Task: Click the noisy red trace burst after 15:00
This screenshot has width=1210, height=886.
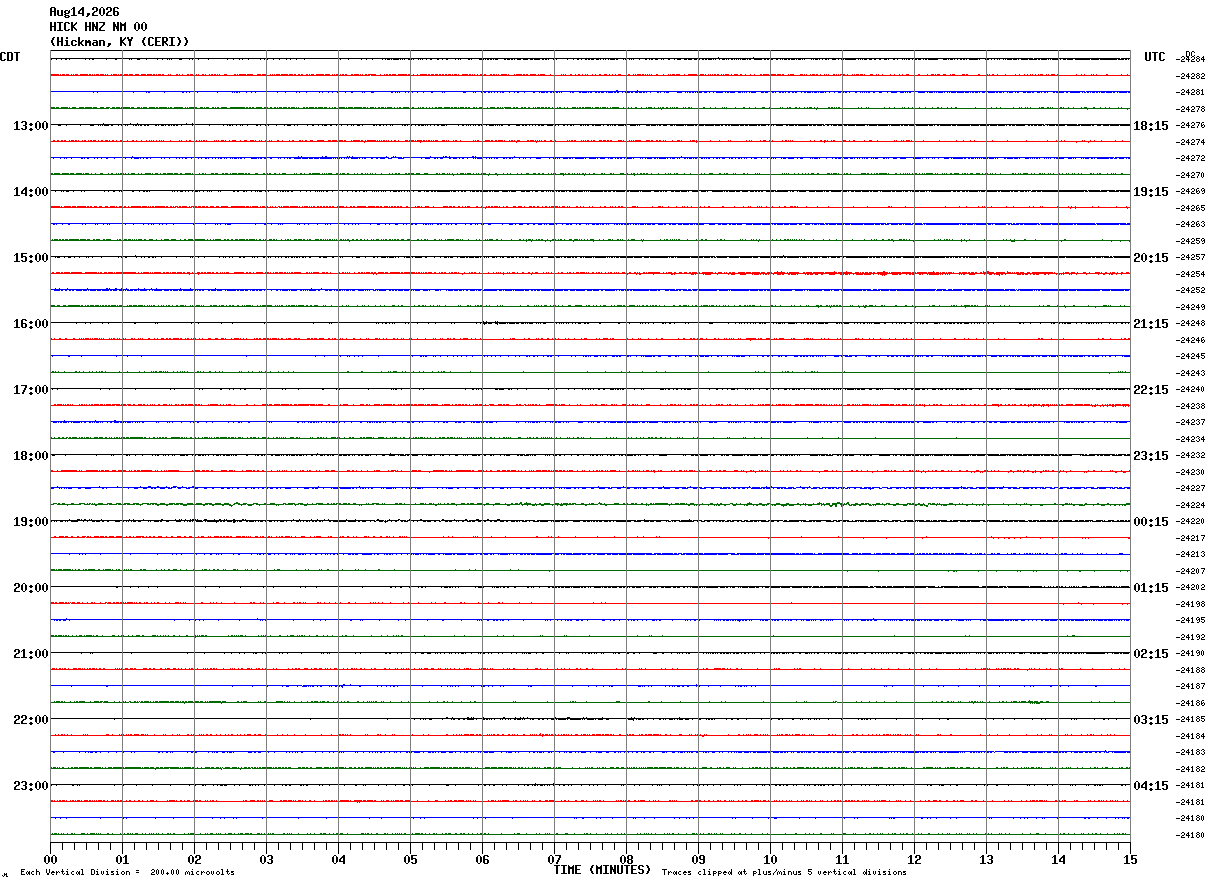Action: (x=880, y=273)
